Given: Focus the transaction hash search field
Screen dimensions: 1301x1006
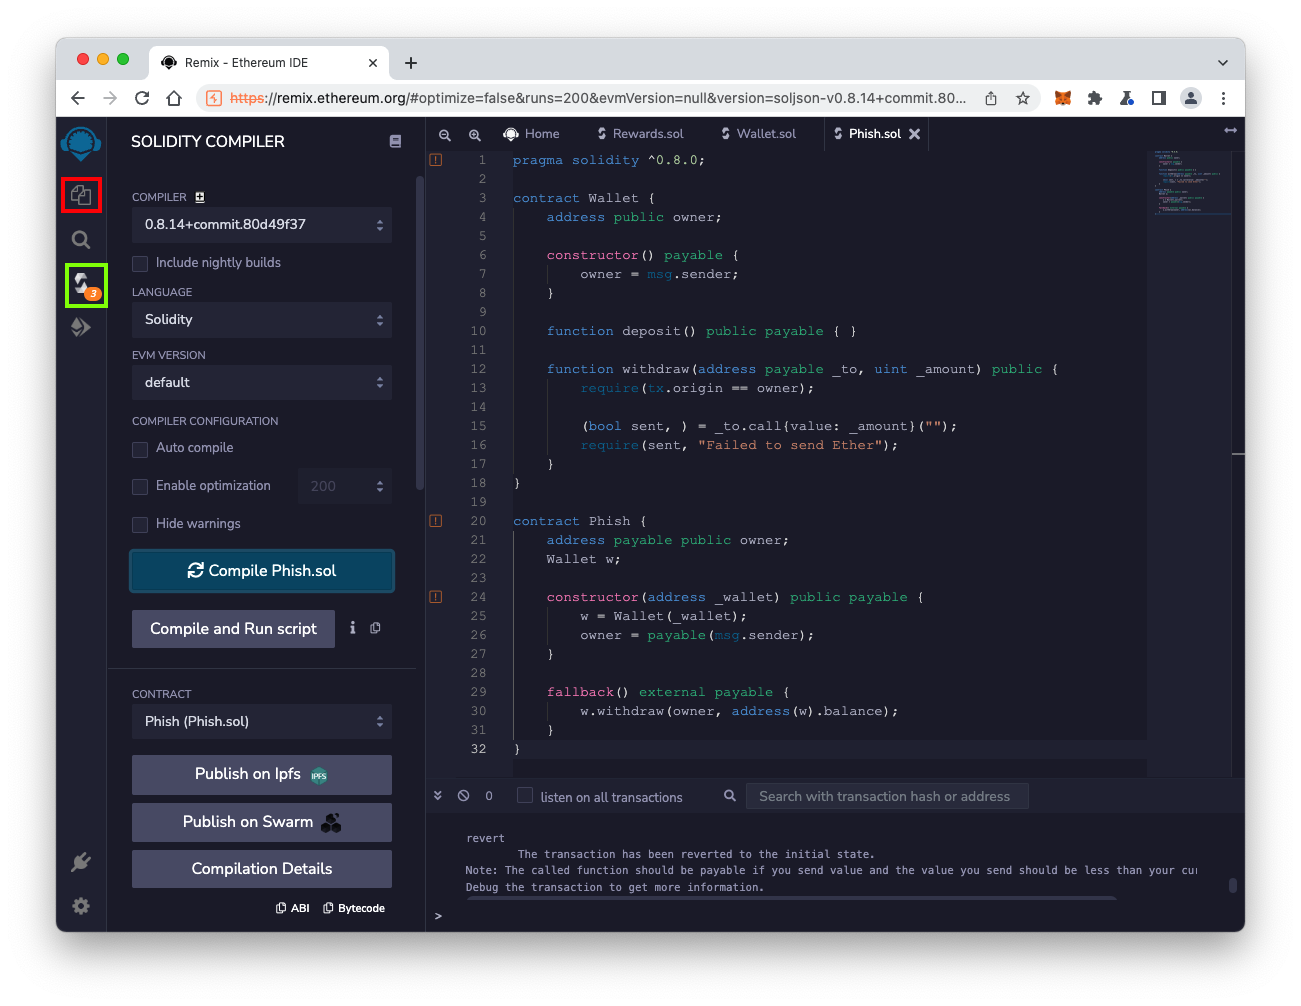Looking at the screenshot, I should click(x=887, y=797).
